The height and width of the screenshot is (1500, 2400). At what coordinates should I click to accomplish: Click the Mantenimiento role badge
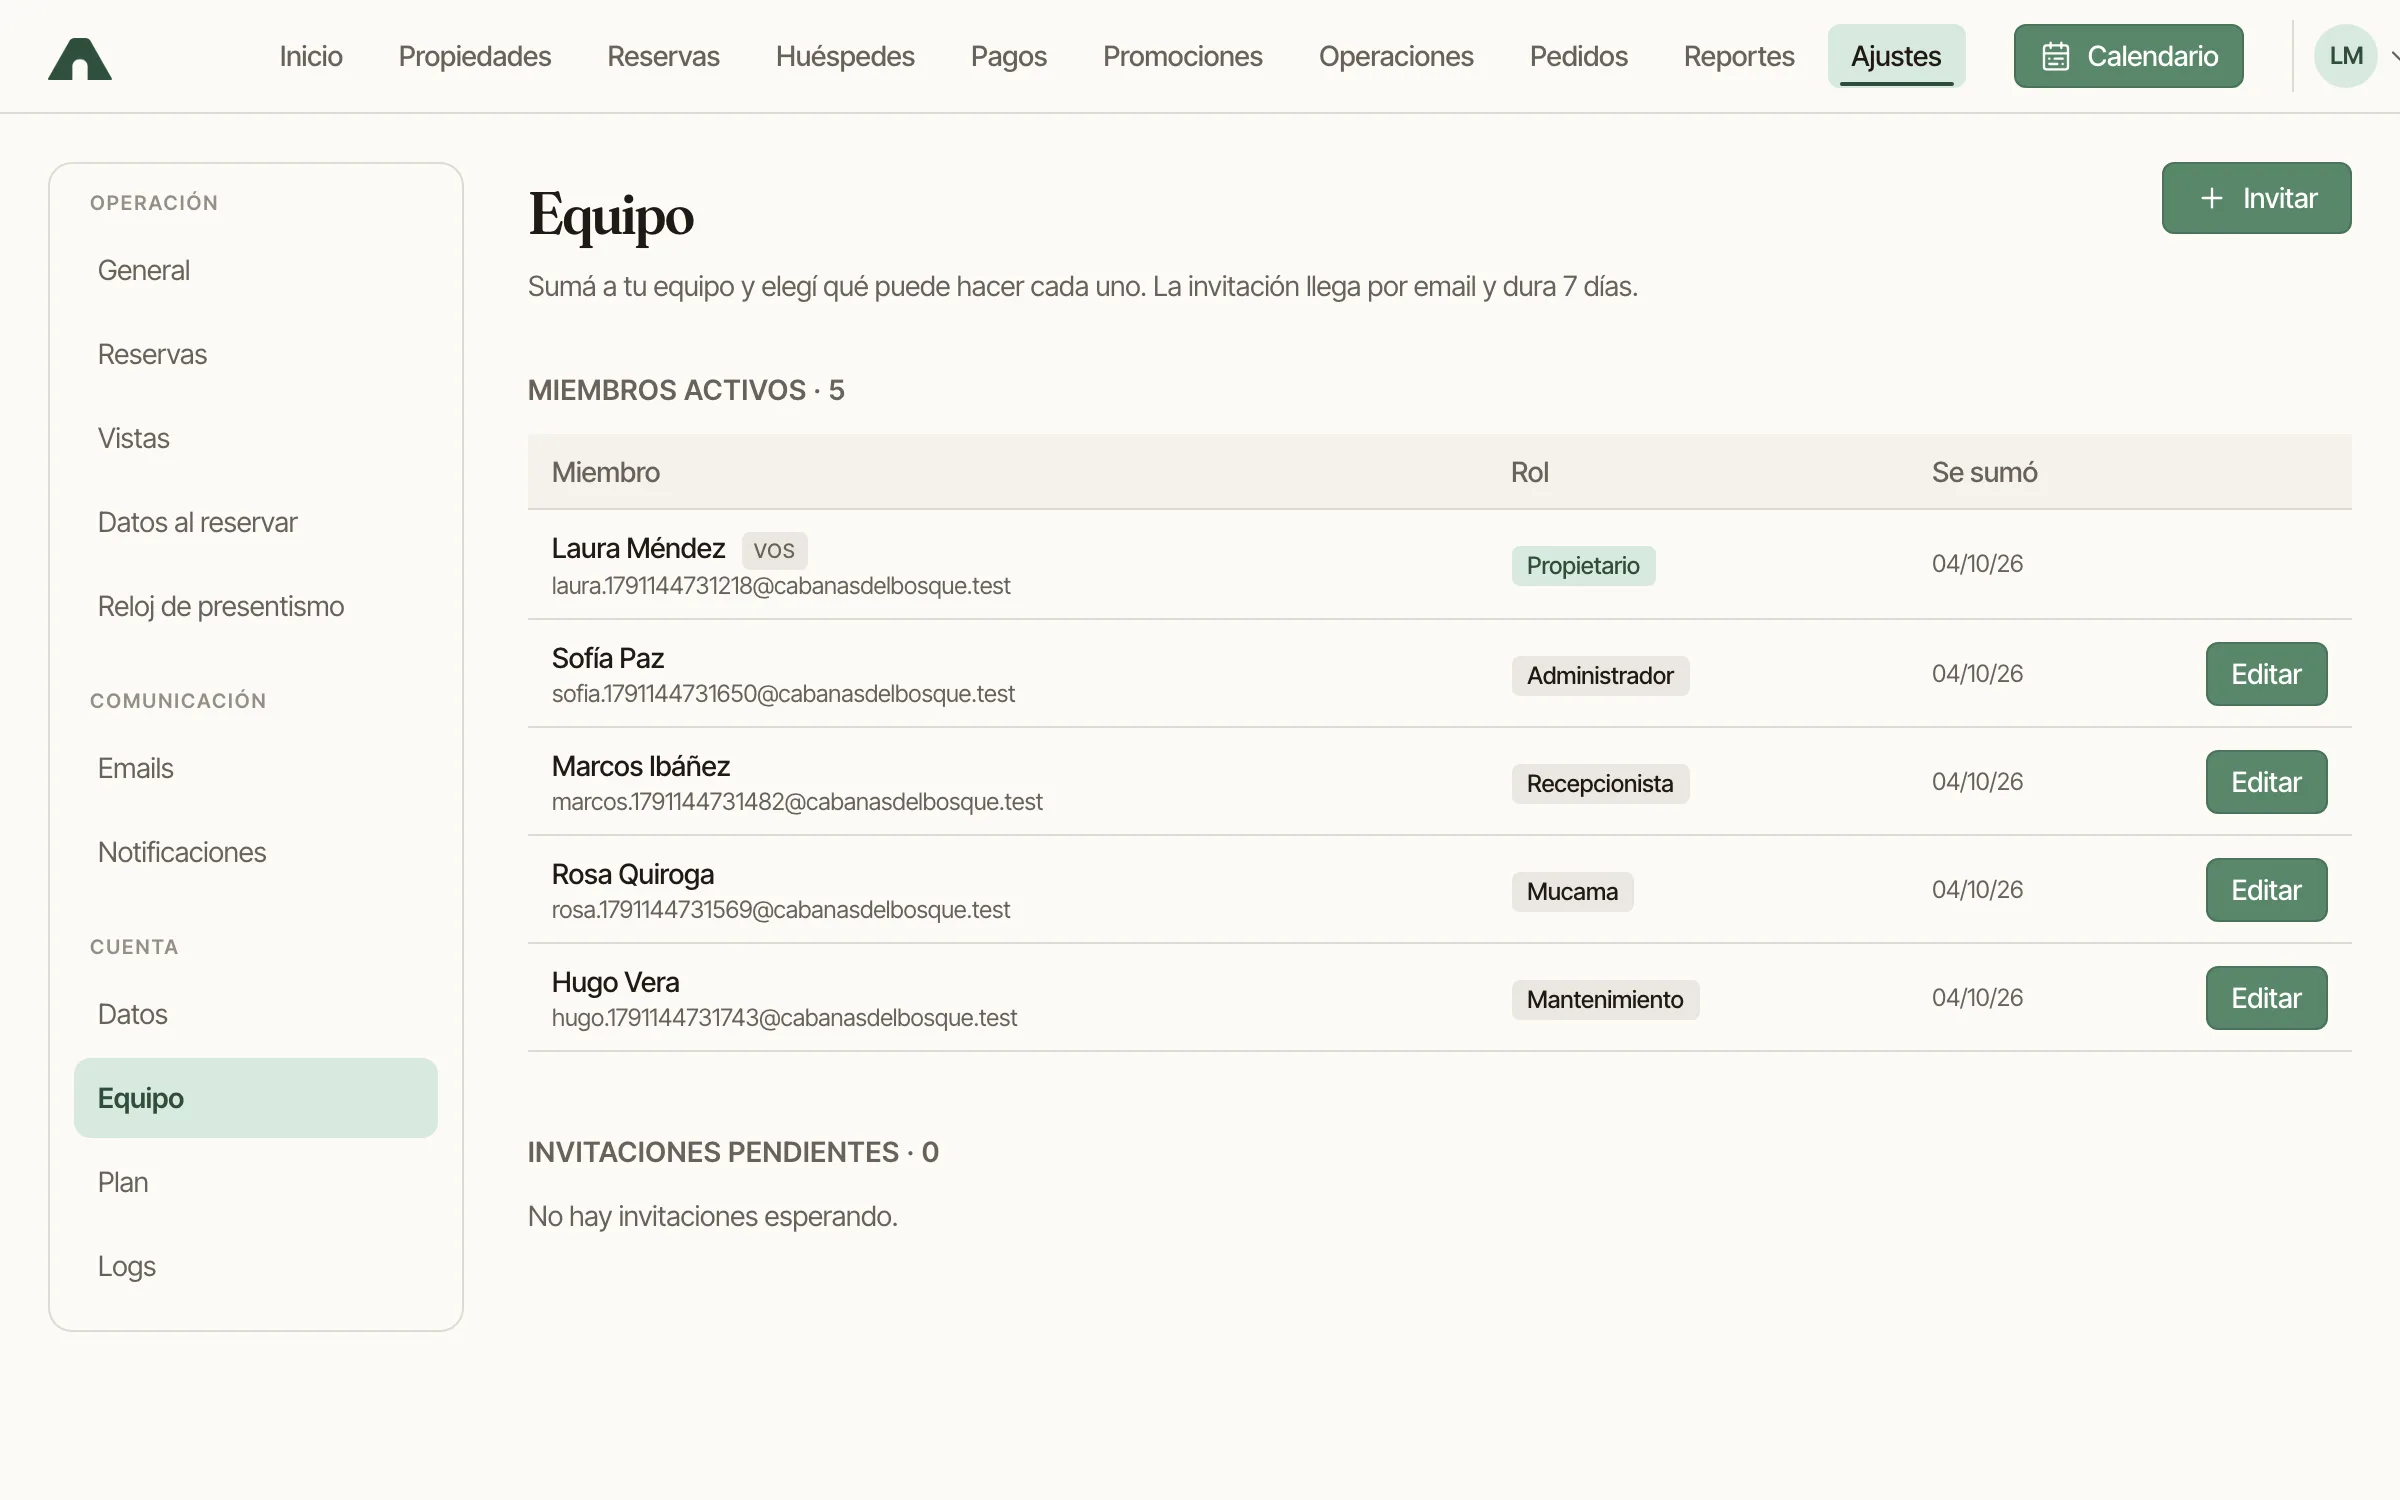coord(1605,1000)
